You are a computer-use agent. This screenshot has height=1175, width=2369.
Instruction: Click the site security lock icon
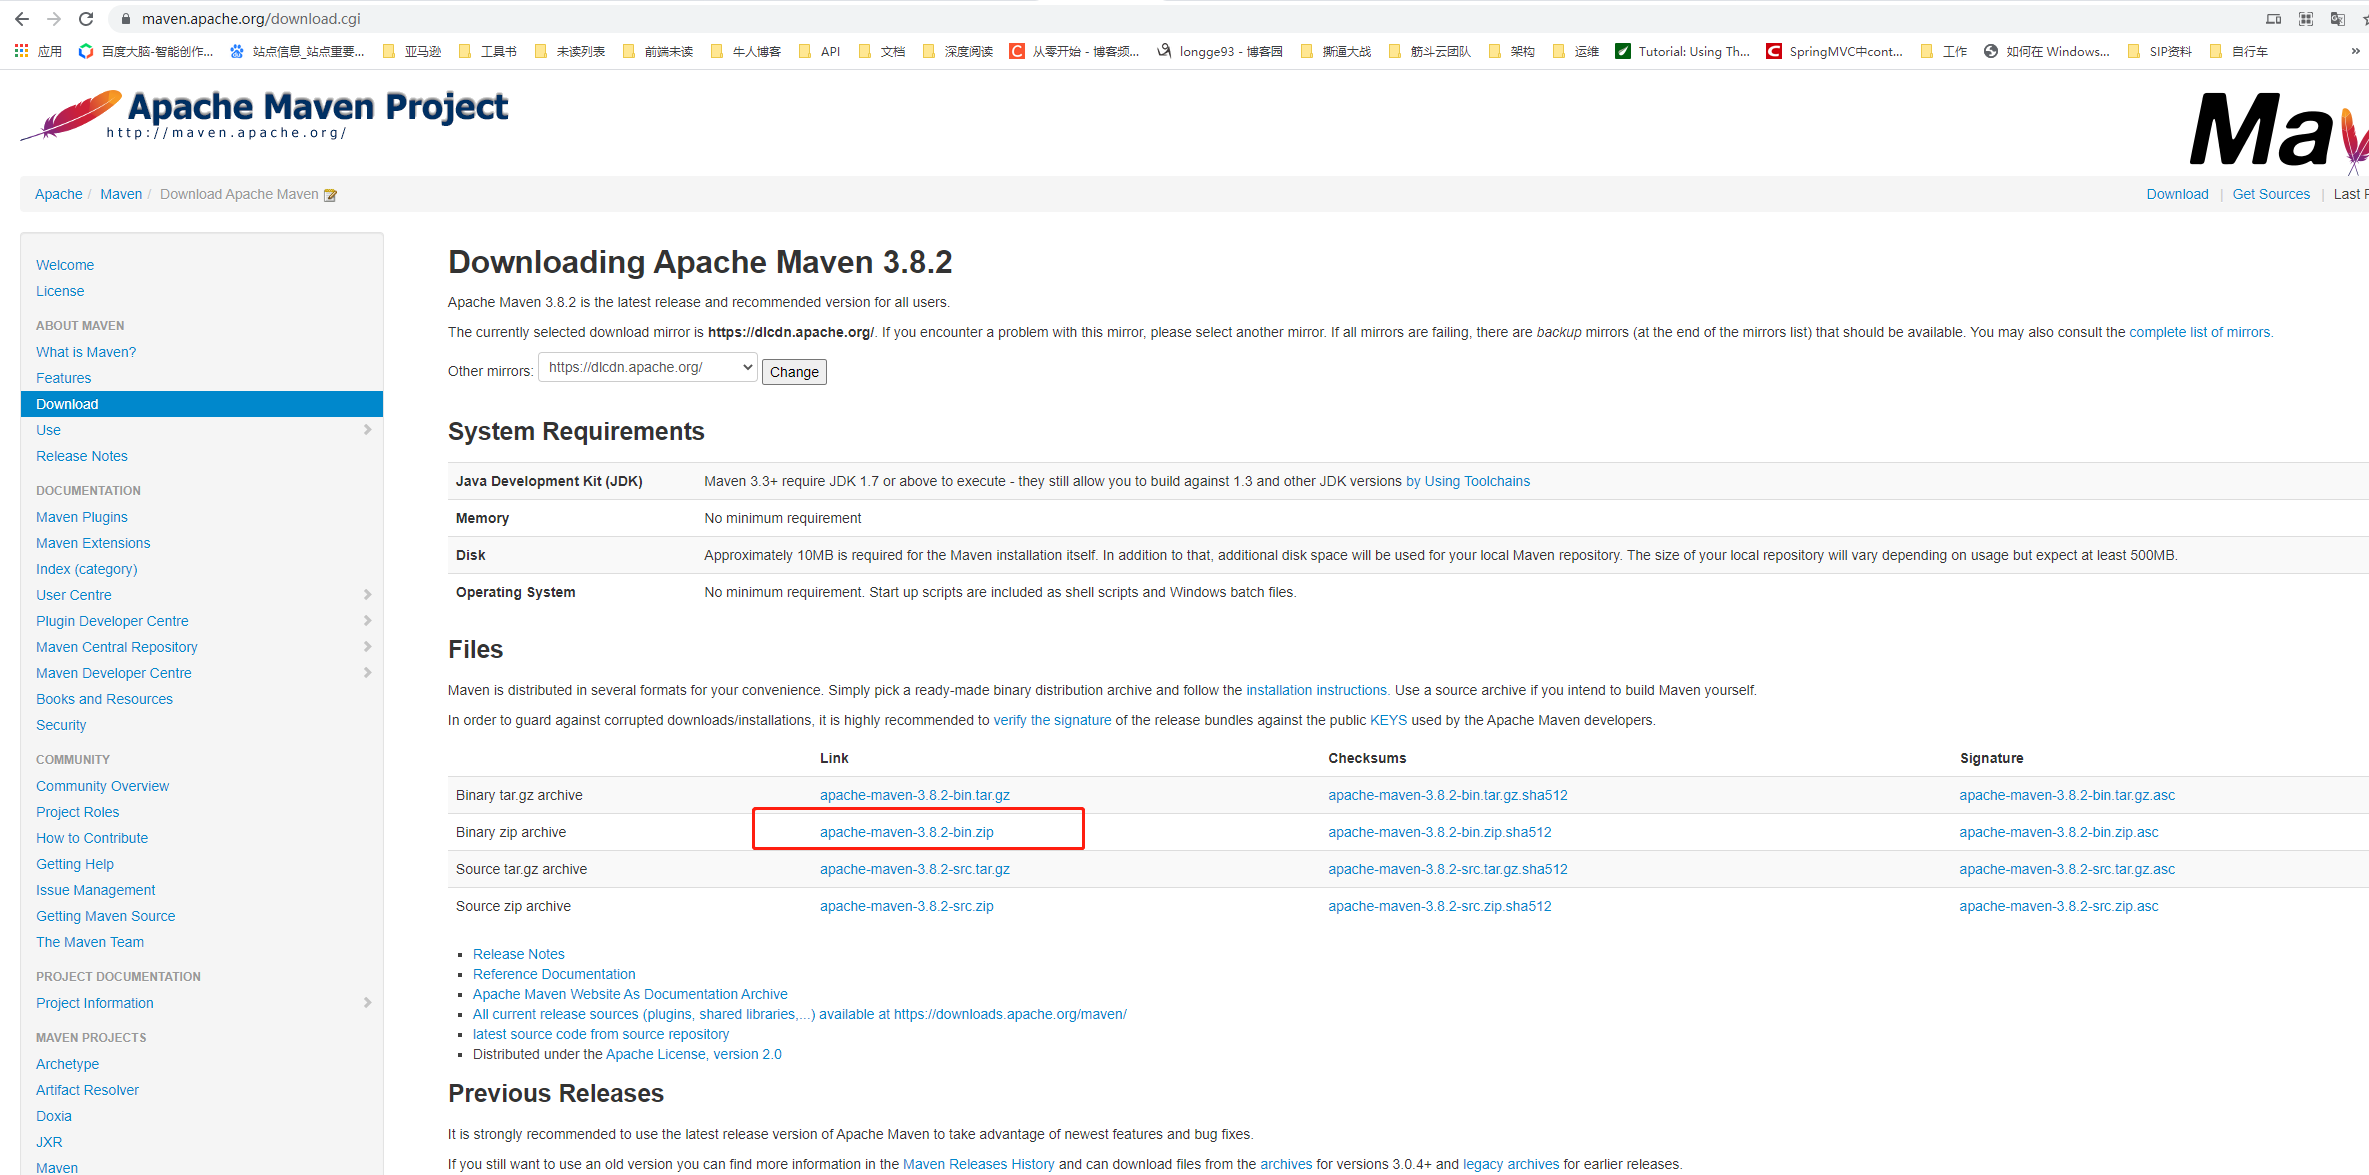point(125,18)
